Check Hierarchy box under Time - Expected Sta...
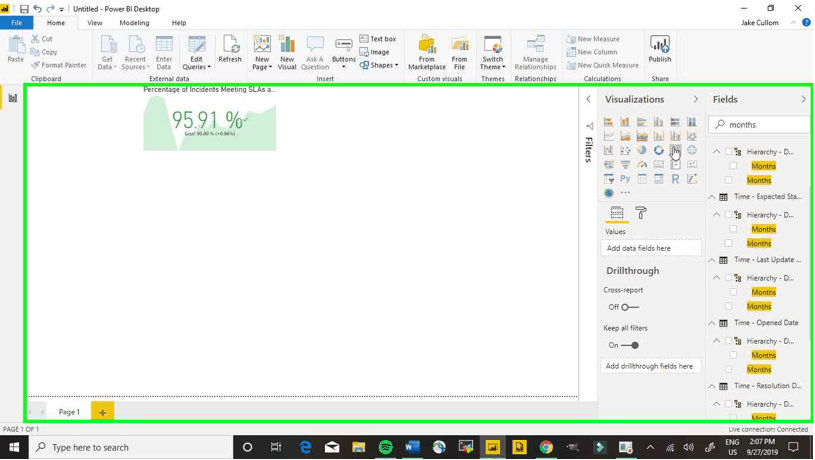This screenshot has height=460, width=815. (x=728, y=215)
